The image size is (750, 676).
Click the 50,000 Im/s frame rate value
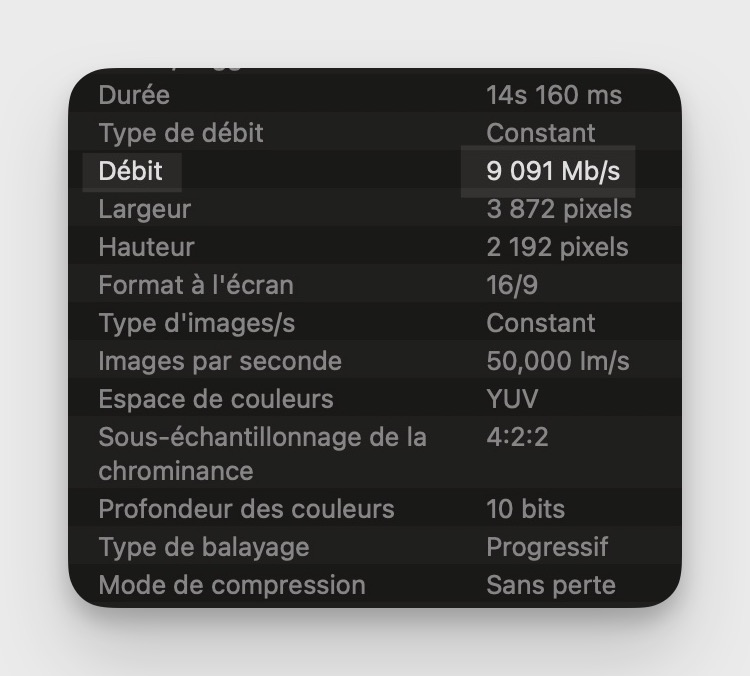(558, 361)
